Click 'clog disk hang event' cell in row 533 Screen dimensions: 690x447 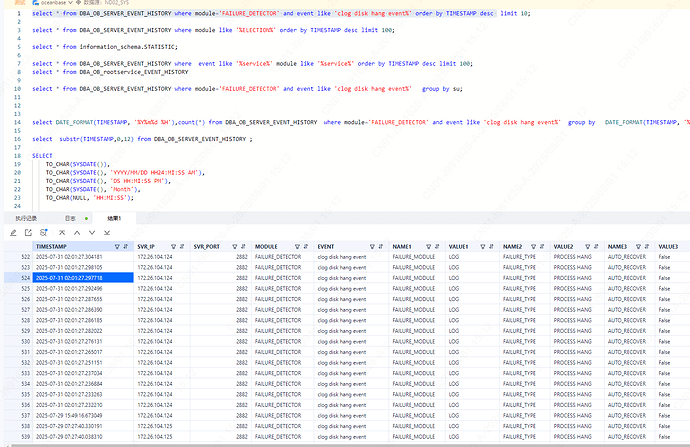[x=352, y=374]
